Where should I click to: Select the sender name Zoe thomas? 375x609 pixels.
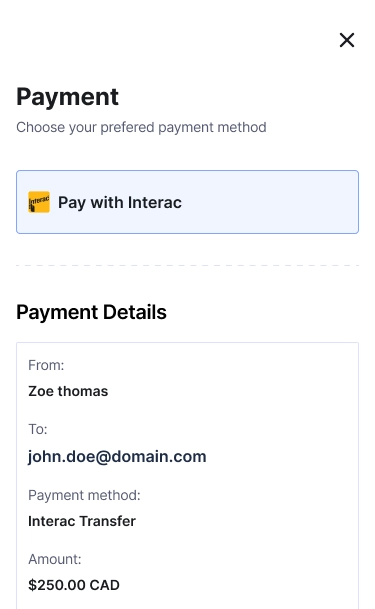click(x=68, y=391)
